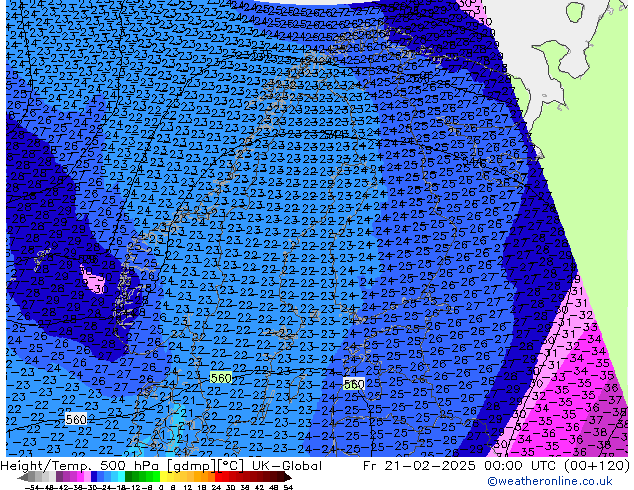Click the half-green half-white 560 contour label
This screenshot has width=634, height=490.
pyautogui.click(x=354, y=384)
